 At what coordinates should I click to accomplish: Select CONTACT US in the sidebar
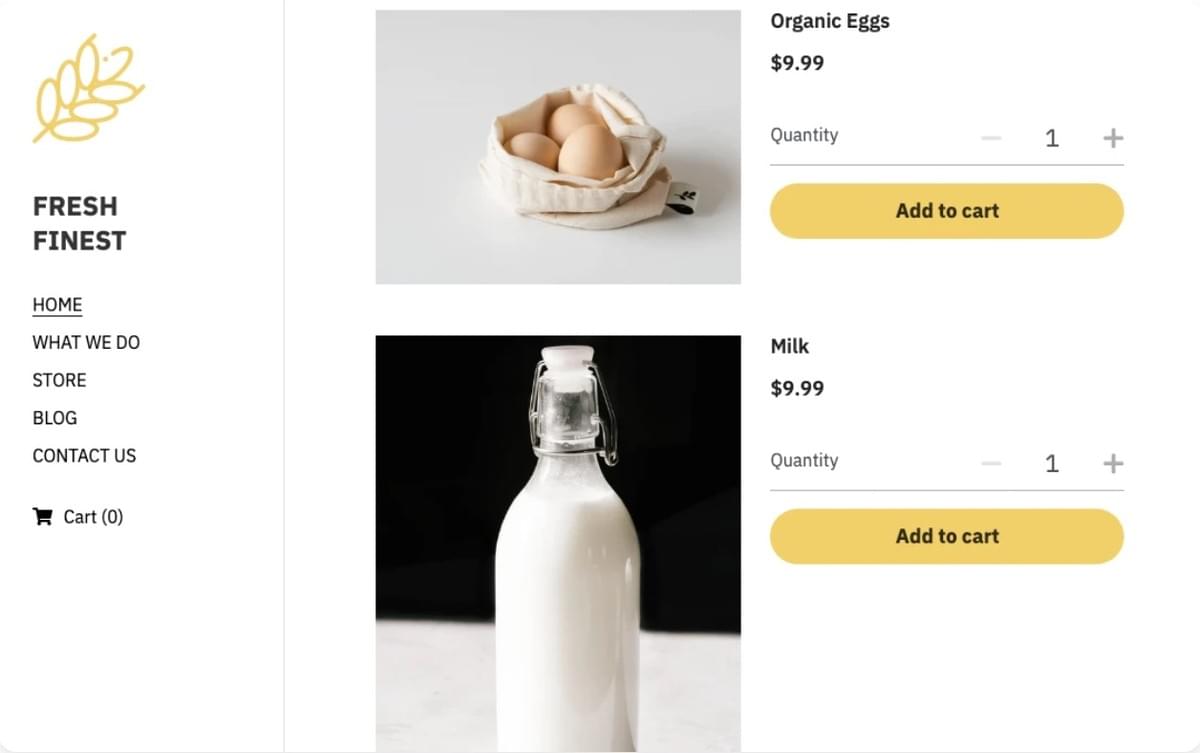[x=84, y=456]
